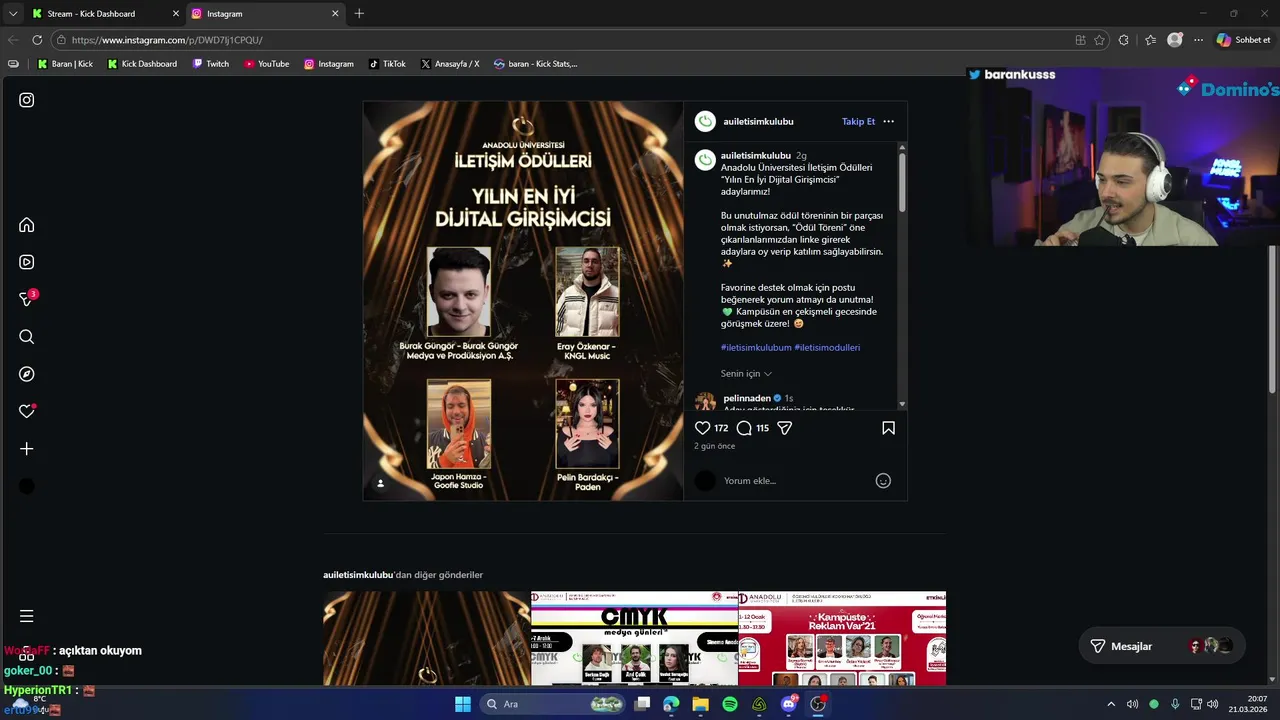This screenshot has width=1280, height=720.
Task: Open the browser extensions icon
Action: click(1124, 40)
